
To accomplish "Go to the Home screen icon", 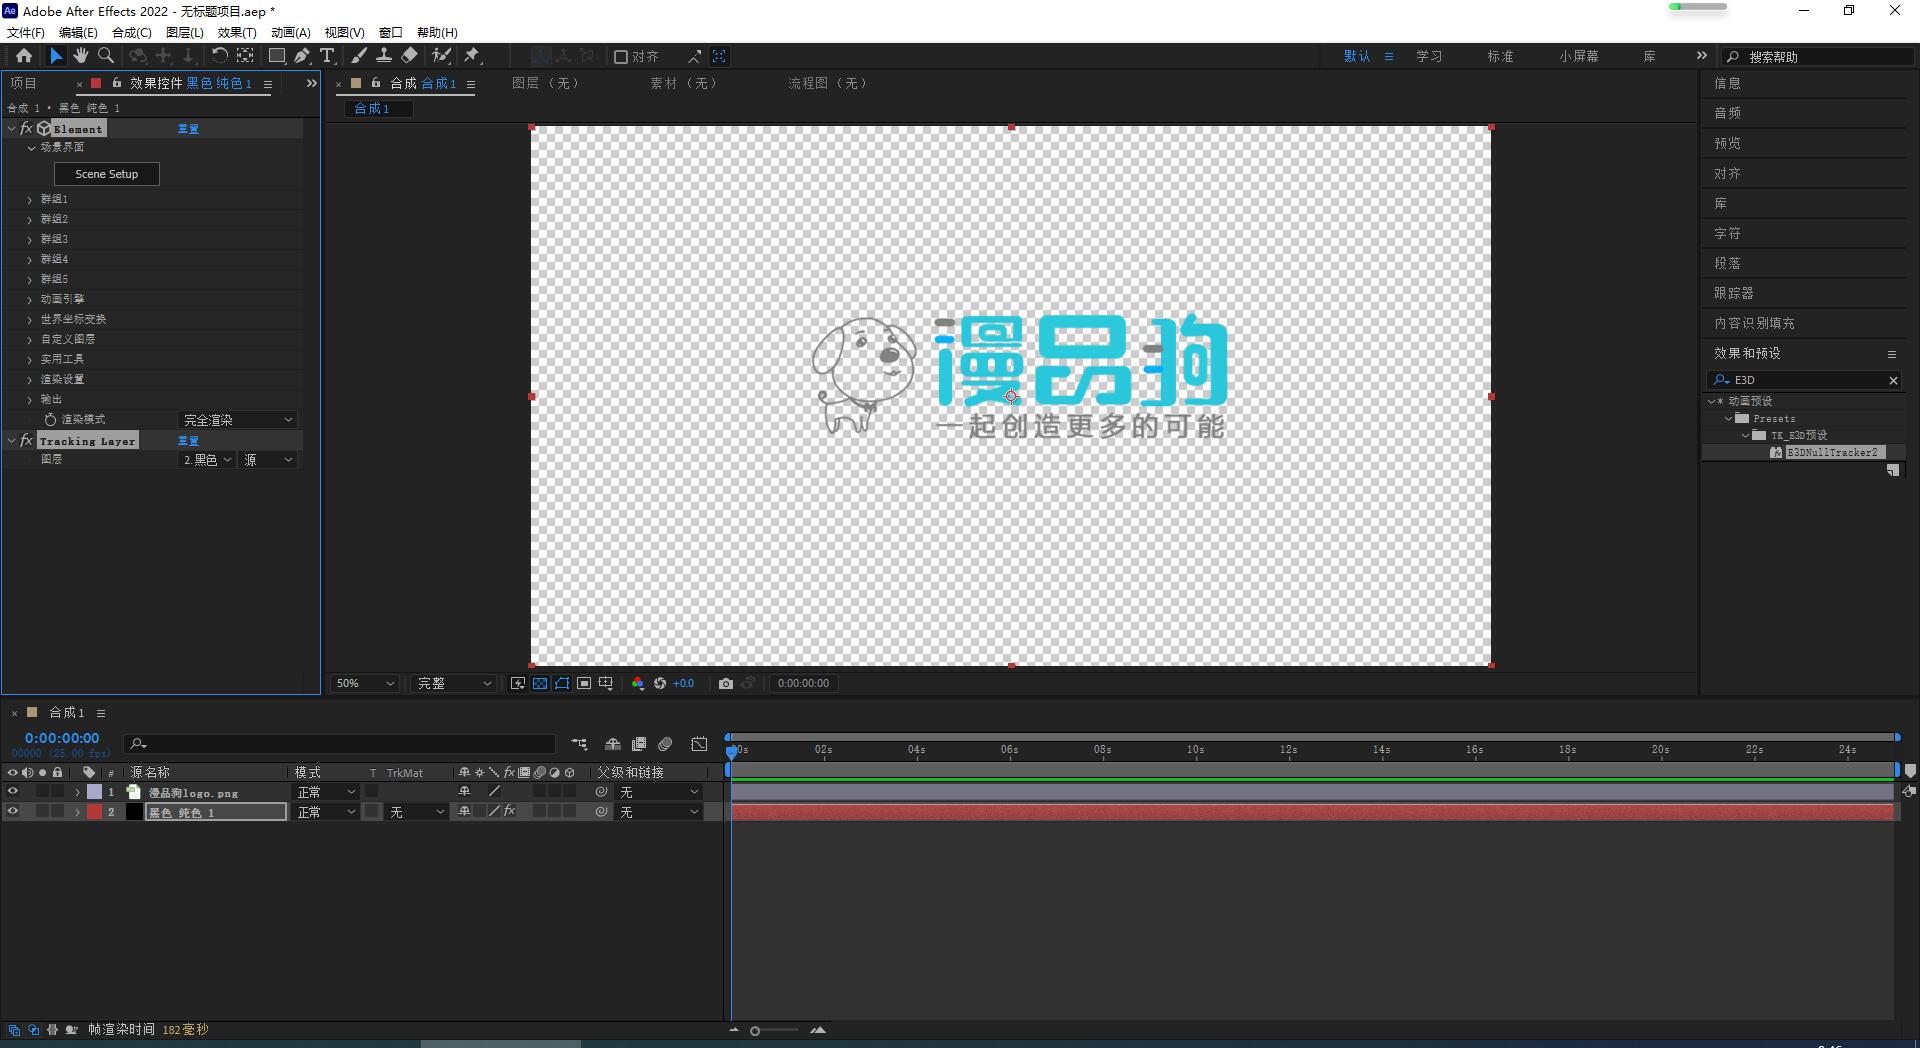I will [24, 56].
